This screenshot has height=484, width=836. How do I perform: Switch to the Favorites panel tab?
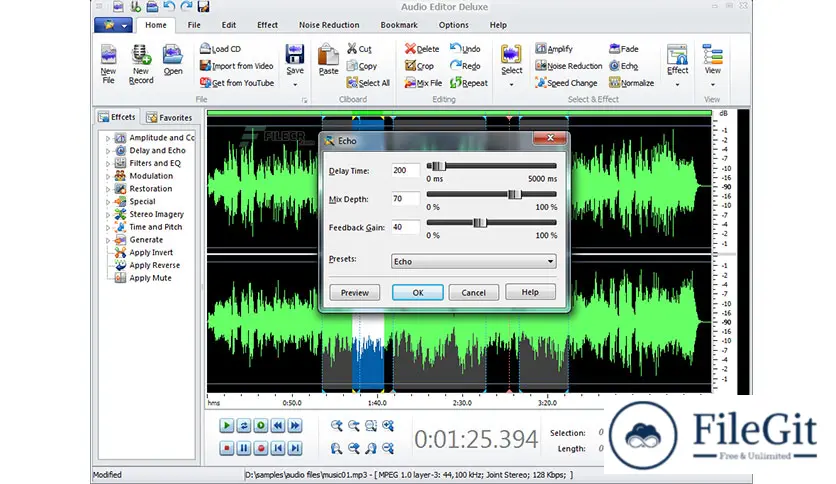169,117
